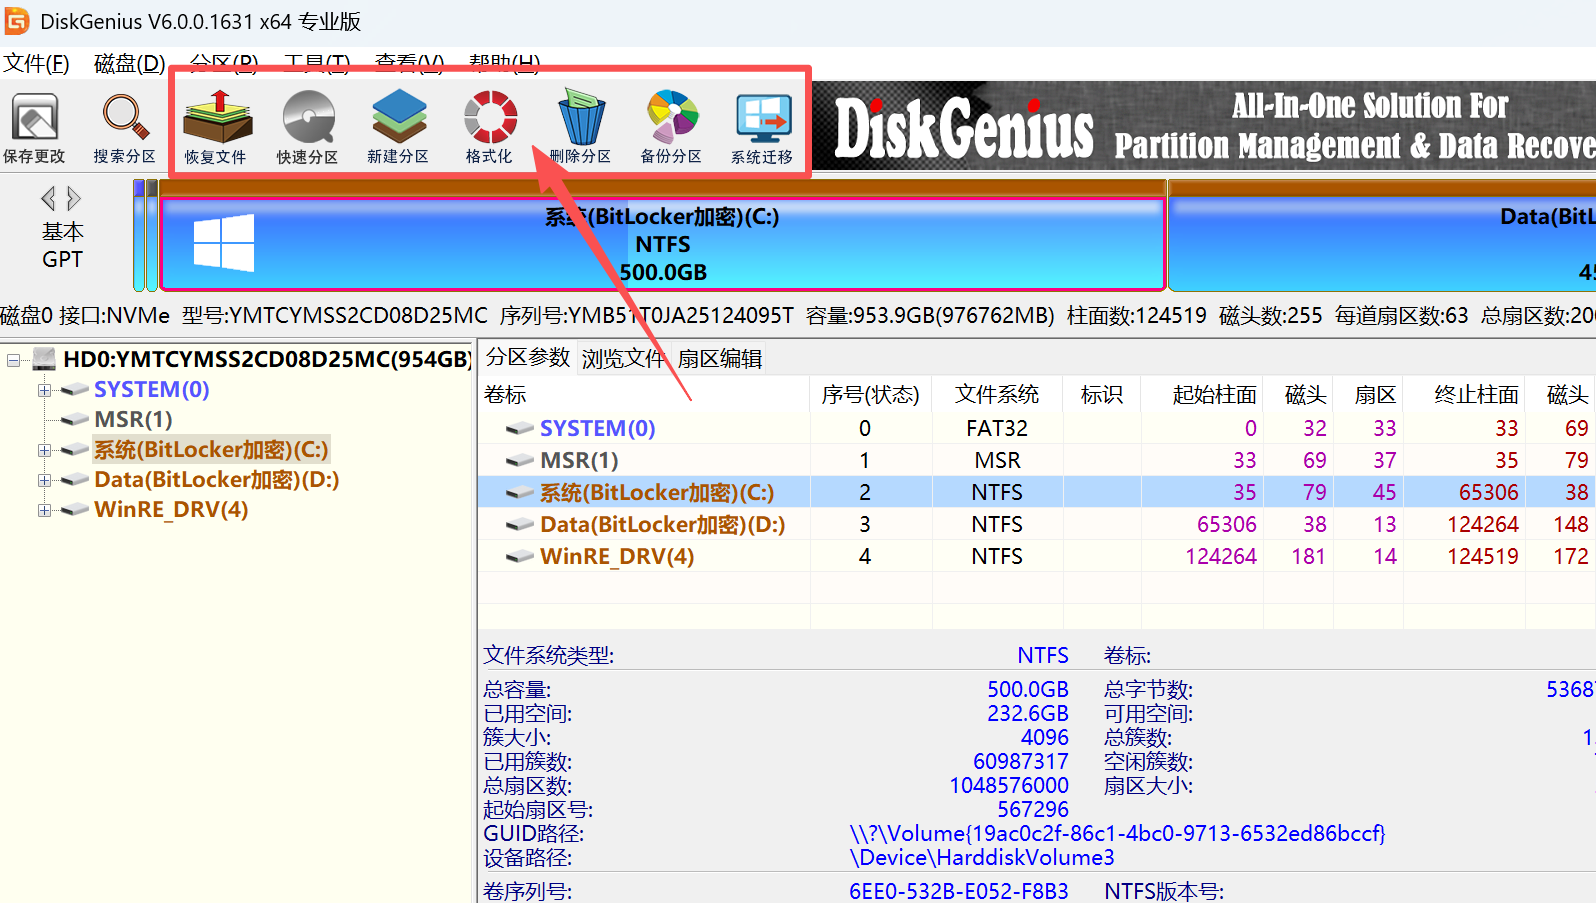Switch to 浏览文件 tab
This screenshot has width=1596, height=903.
[x=623, y=358]
